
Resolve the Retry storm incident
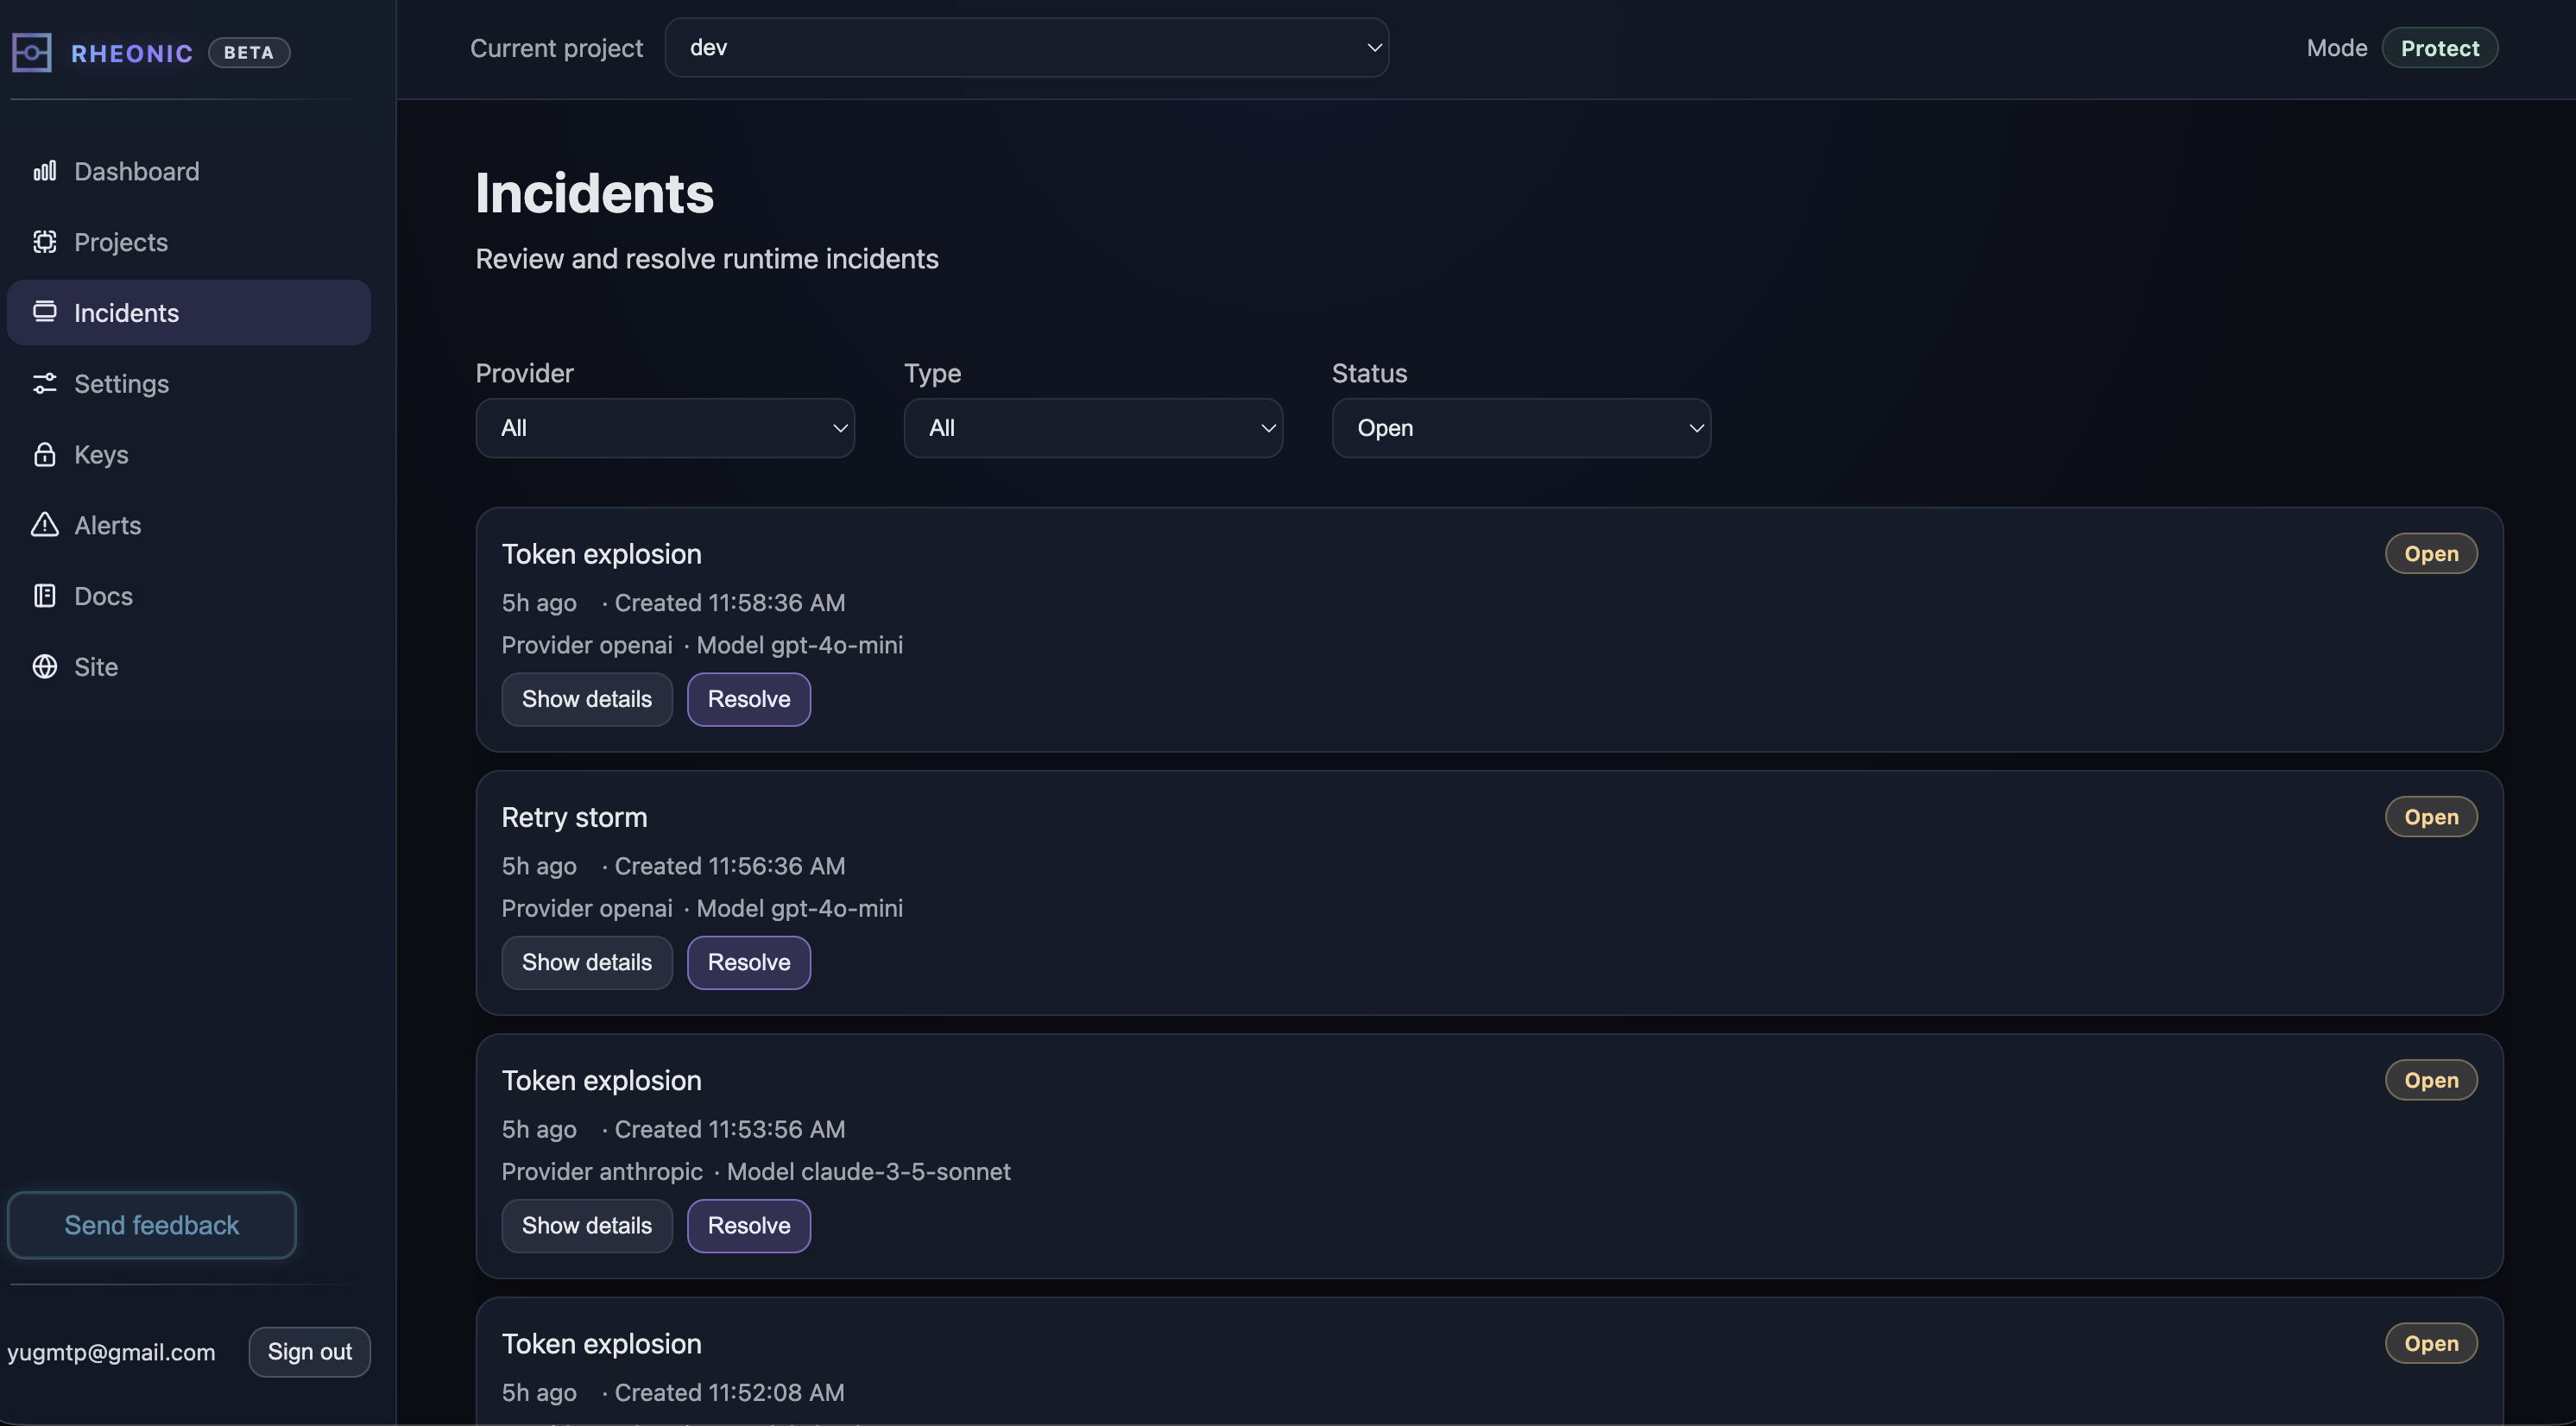pyautogui.click(x=748, y=962)
